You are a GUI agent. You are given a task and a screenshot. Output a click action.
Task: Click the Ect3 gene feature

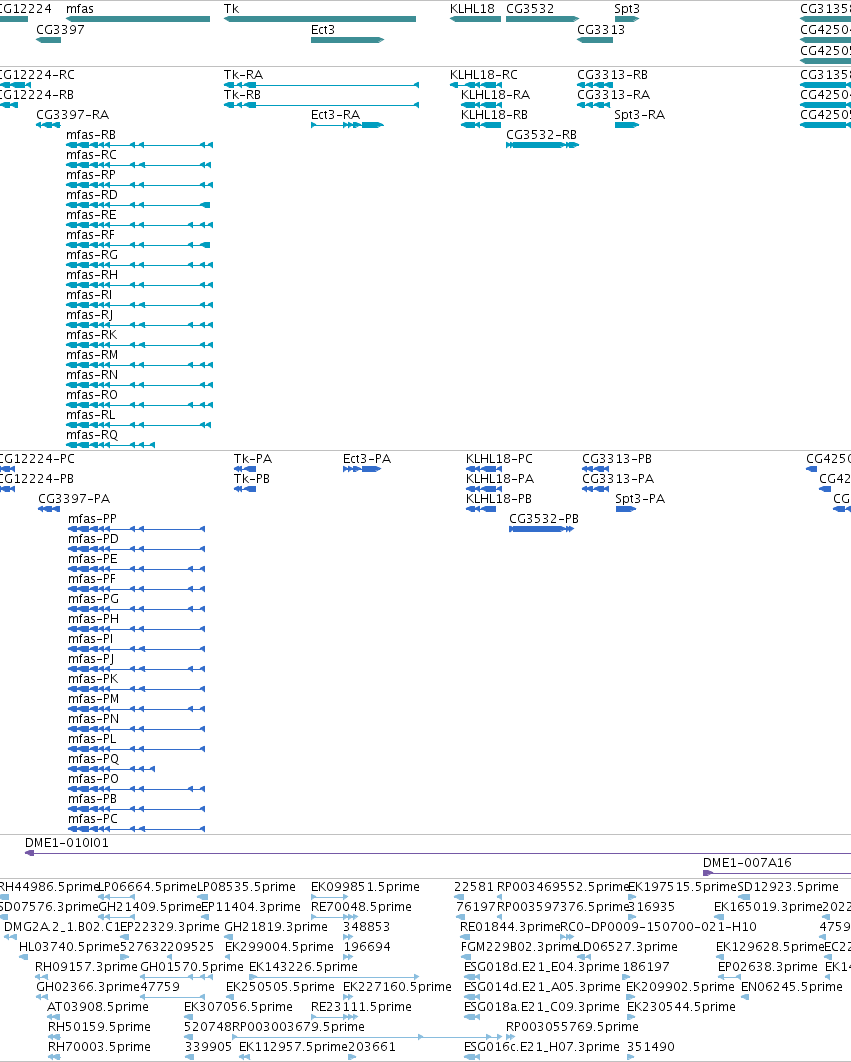coord(348,40)
